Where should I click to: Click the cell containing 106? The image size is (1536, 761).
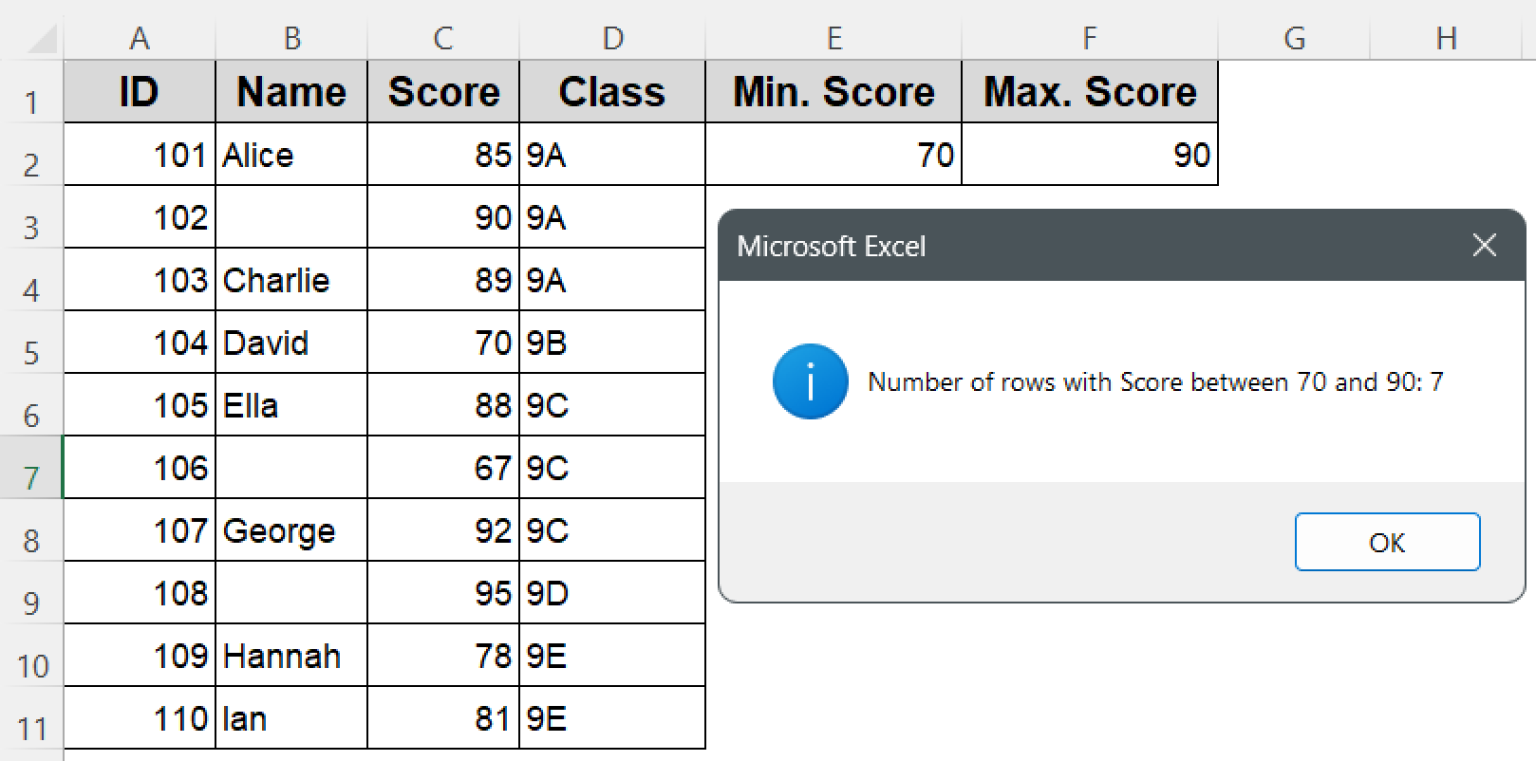pos(140,467)
